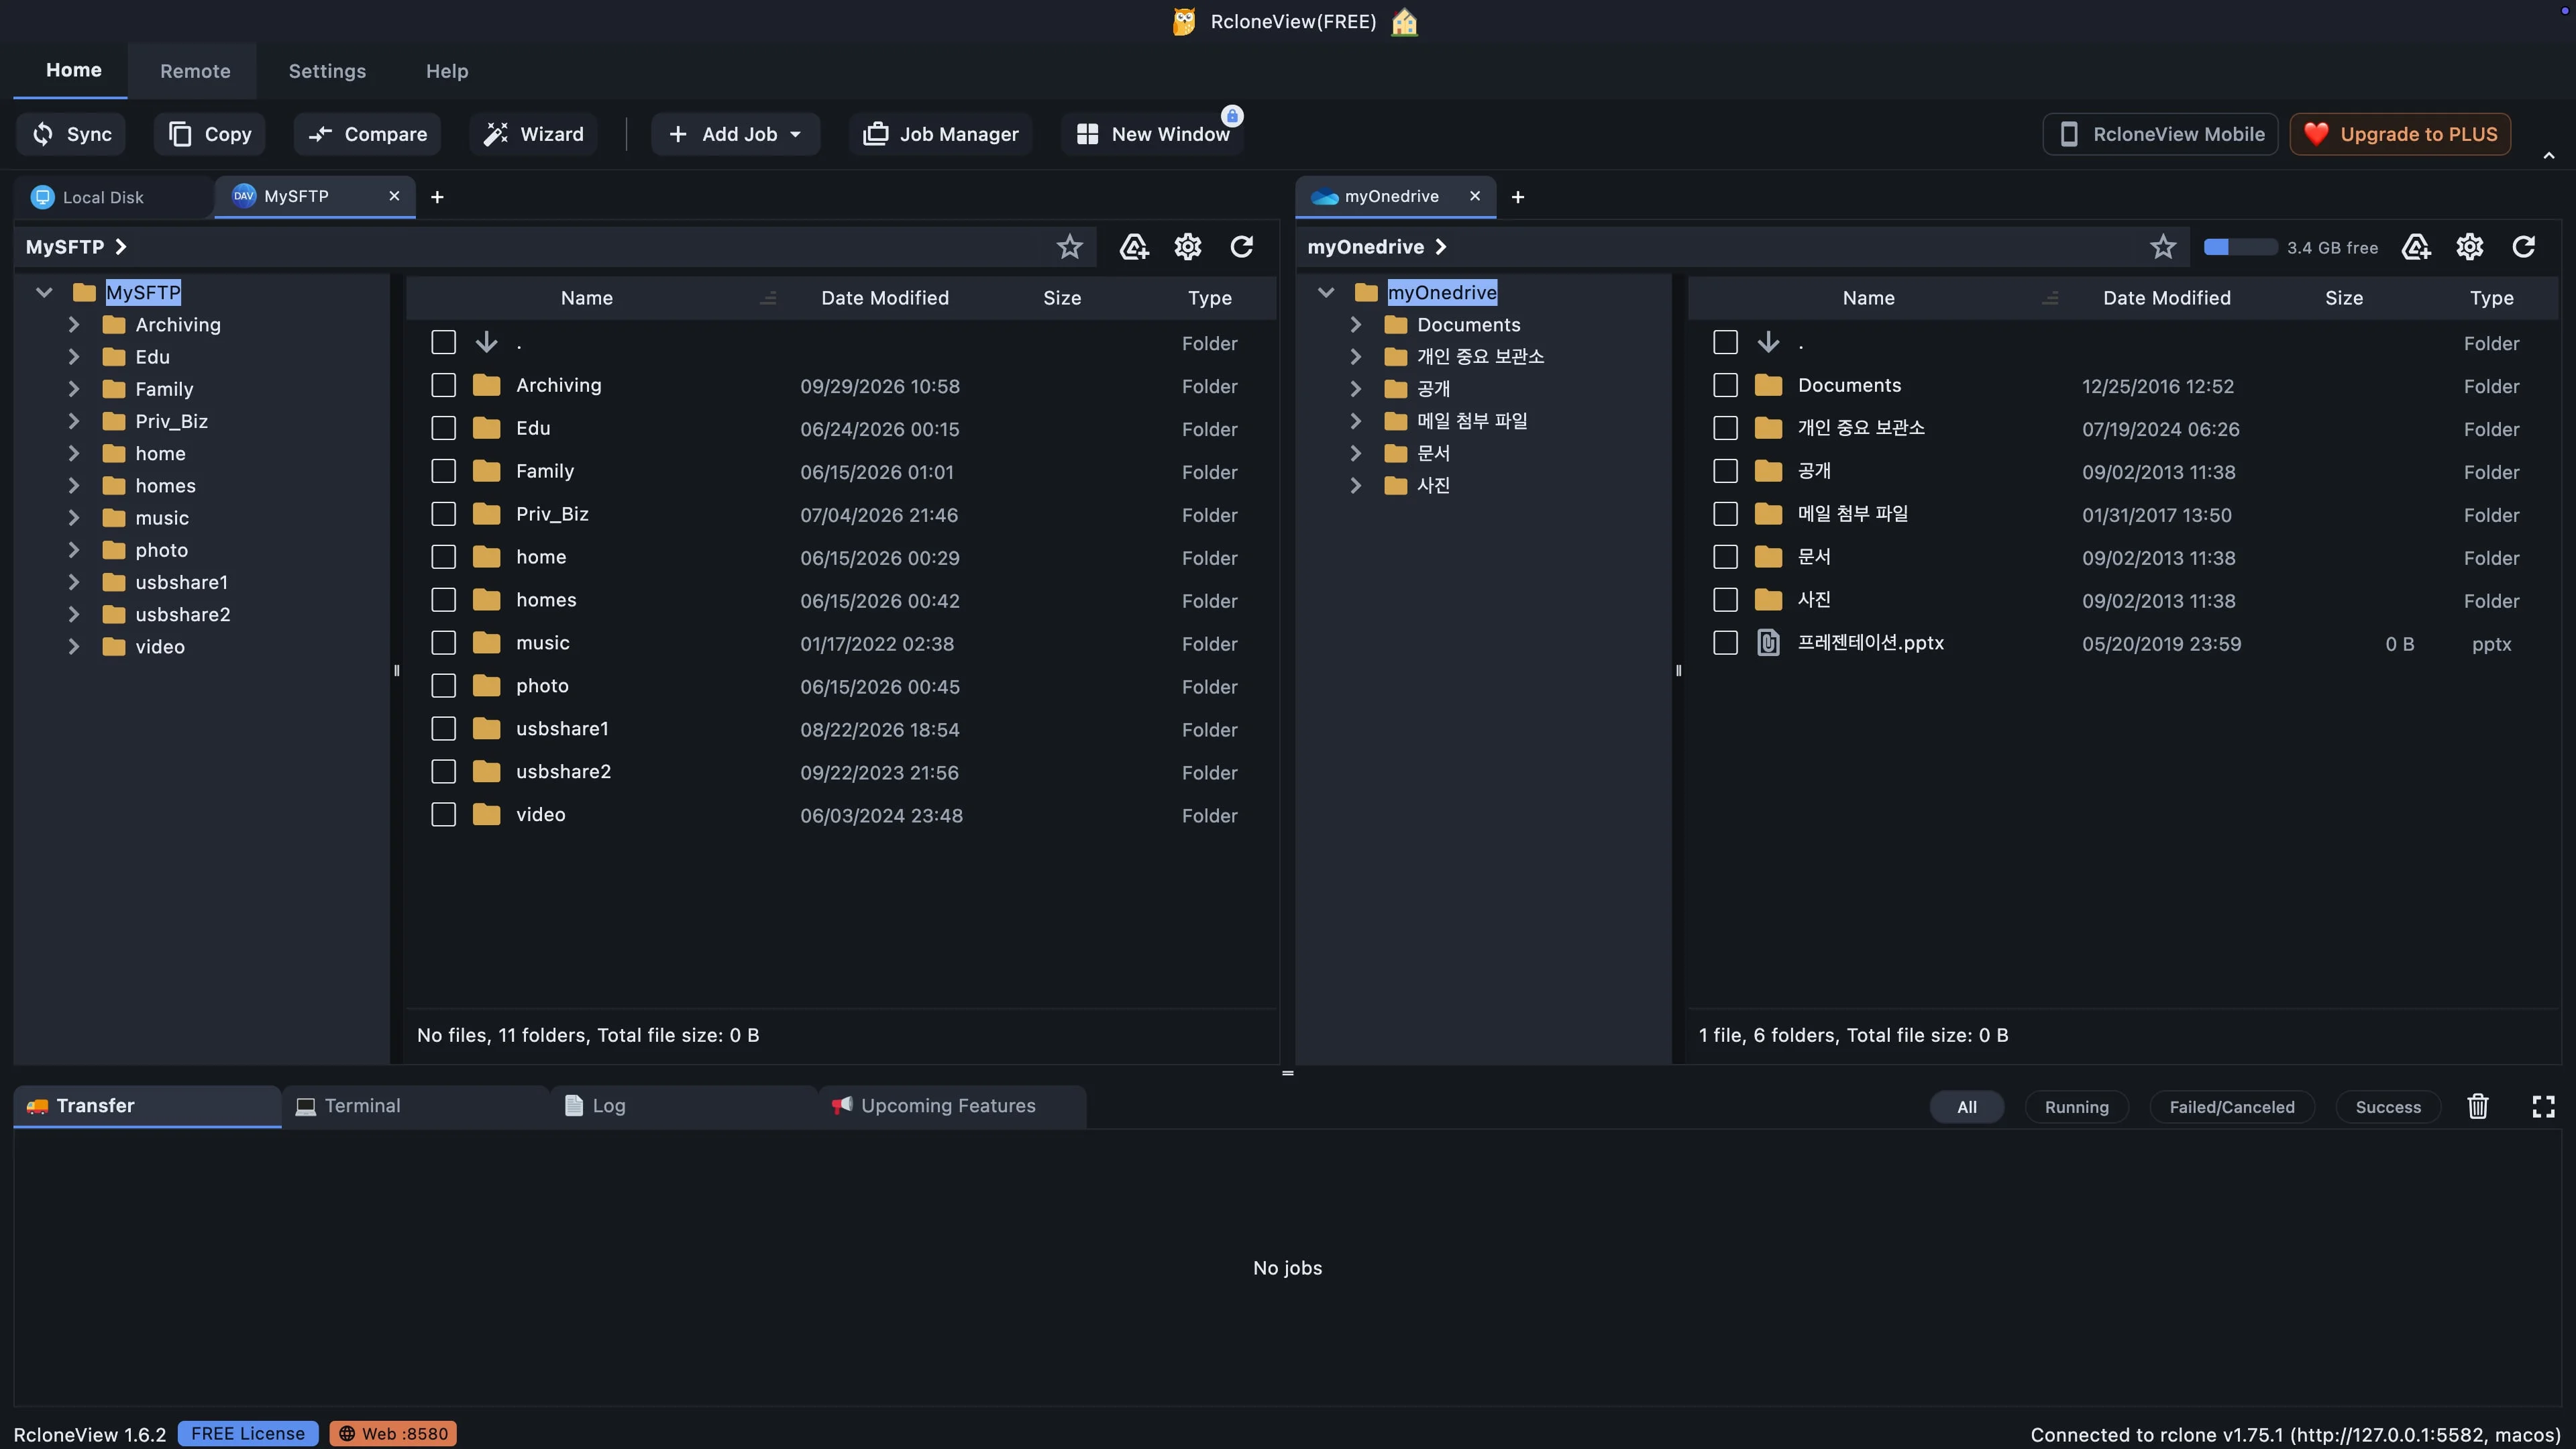This screenshot has height=1449, width=2576.
Task: Clear the transfer list with the trash icon
Action: click(x=2477, y=1106)
